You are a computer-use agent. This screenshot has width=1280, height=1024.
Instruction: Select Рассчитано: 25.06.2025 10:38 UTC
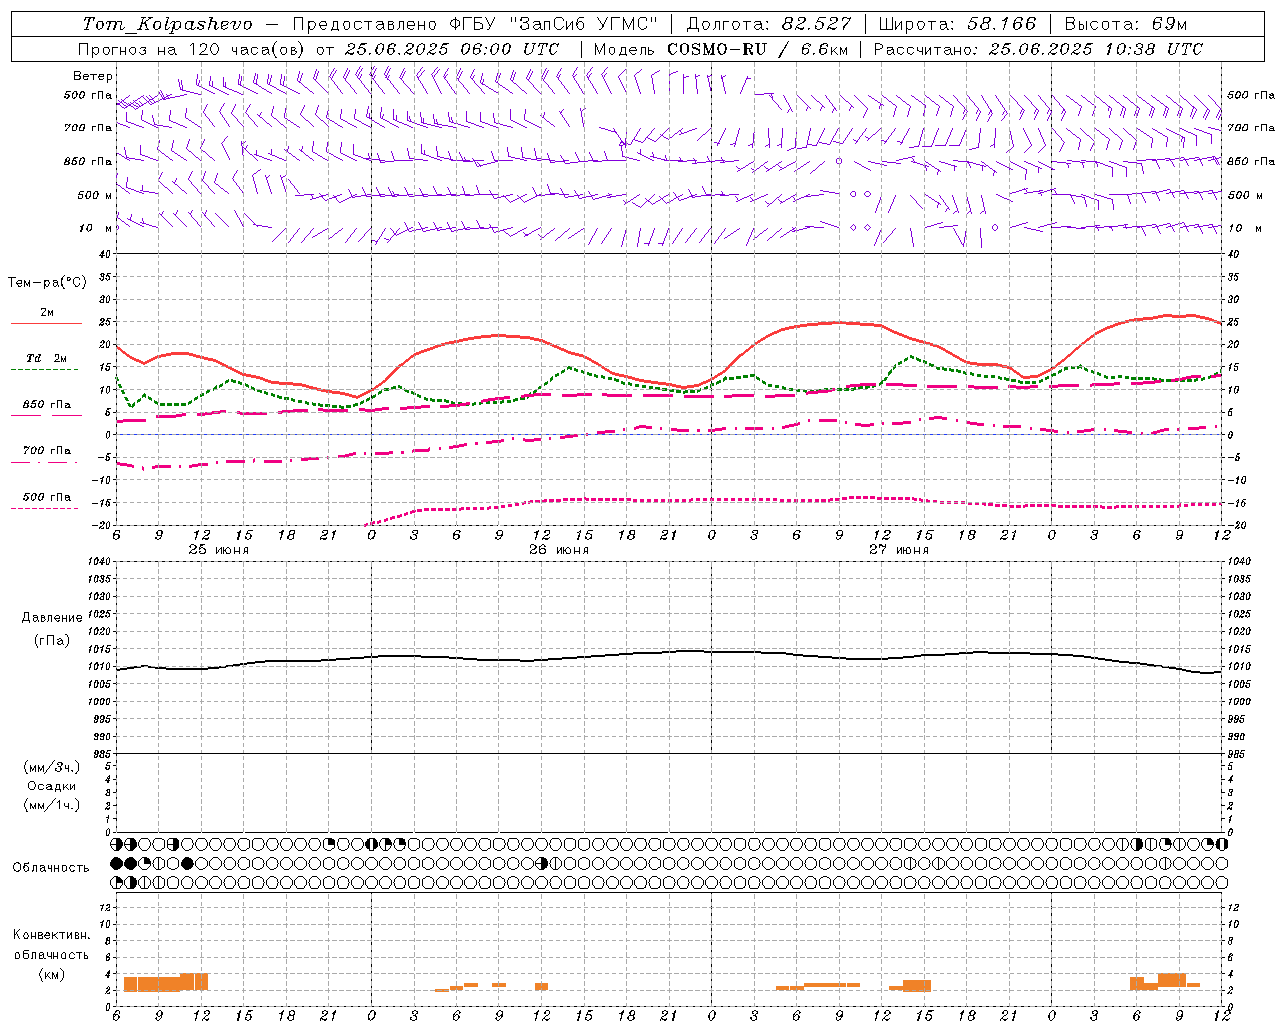coord(1038,49)
